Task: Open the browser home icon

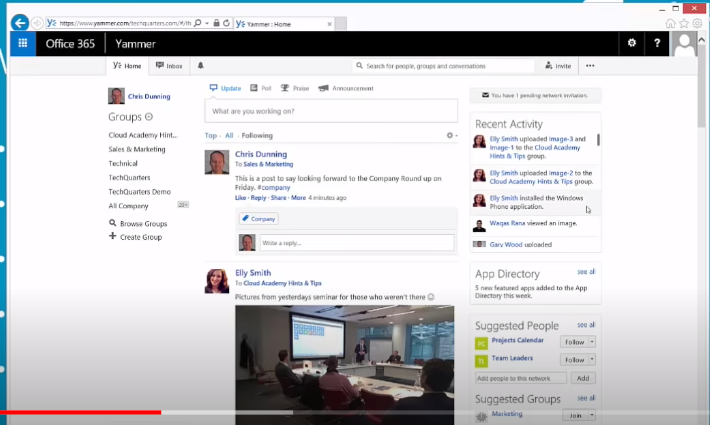Action: click(670, 23)
